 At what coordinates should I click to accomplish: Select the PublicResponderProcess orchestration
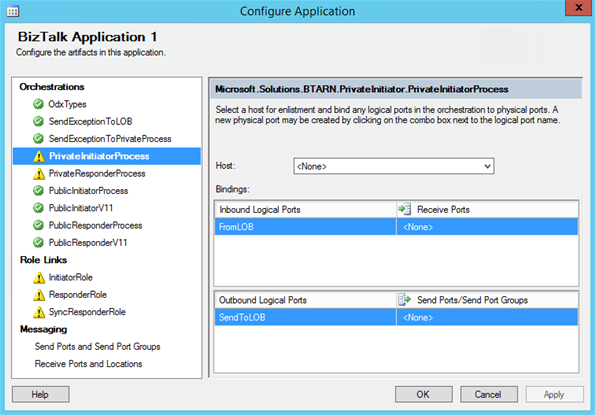click(x=96, y=225)
